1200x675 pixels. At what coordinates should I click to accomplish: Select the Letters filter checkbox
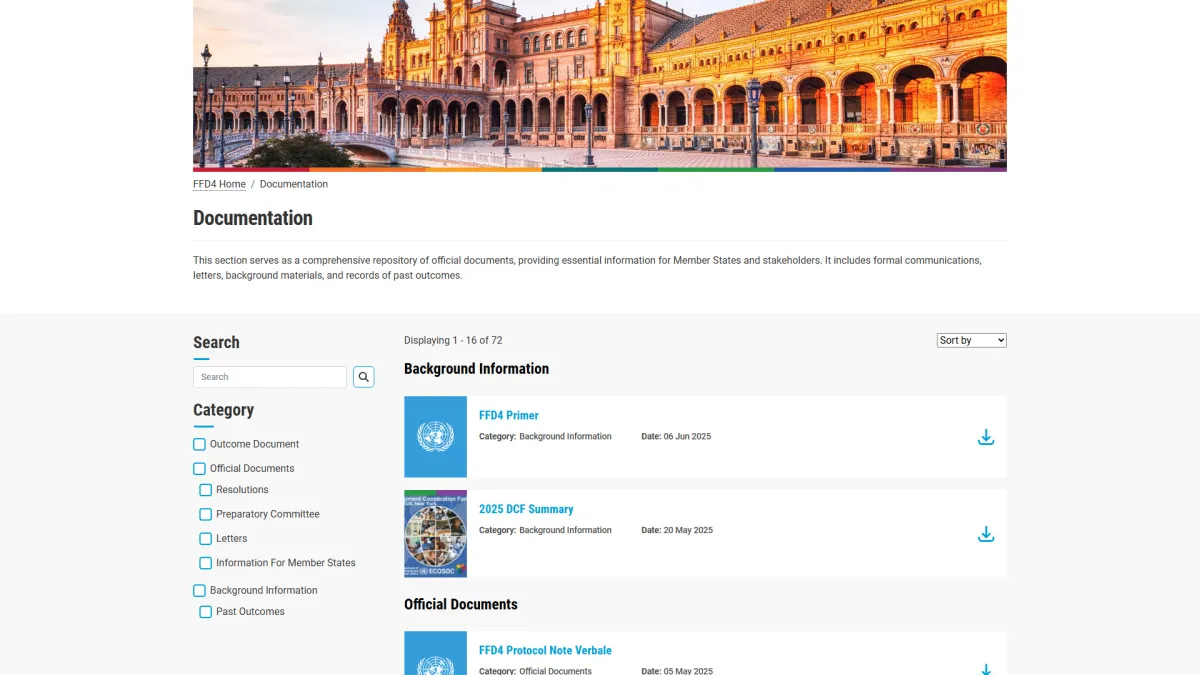pyautogui.click(x=206, y=538)
